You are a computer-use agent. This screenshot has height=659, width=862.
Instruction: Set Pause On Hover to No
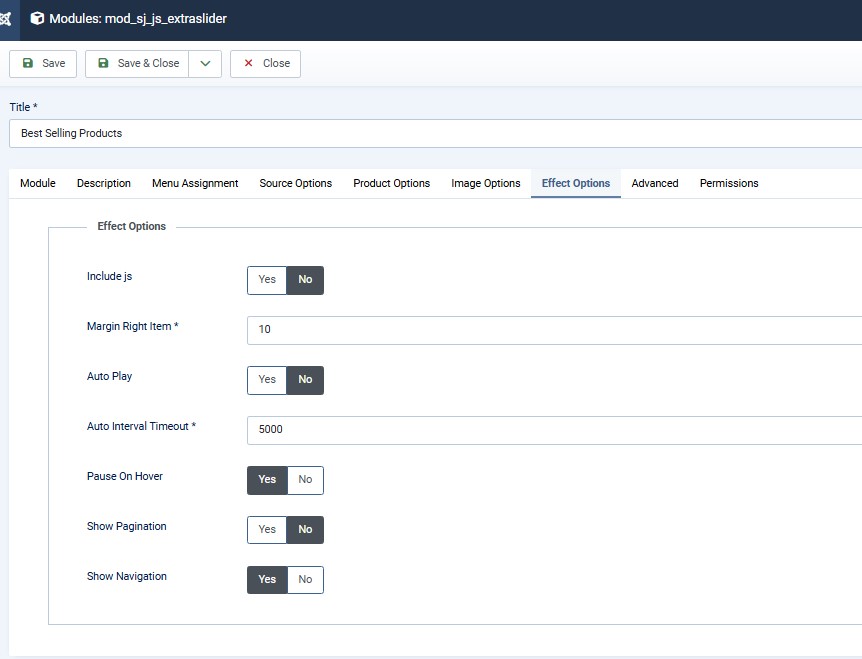click(x=305, y=480)
